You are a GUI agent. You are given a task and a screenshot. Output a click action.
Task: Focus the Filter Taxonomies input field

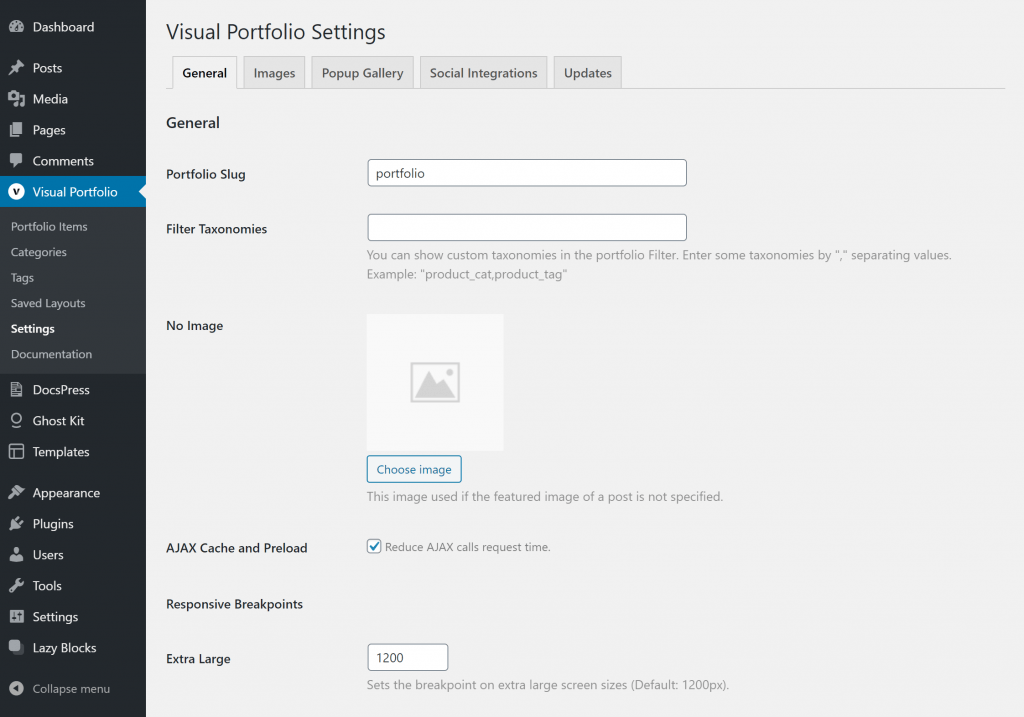527,227
